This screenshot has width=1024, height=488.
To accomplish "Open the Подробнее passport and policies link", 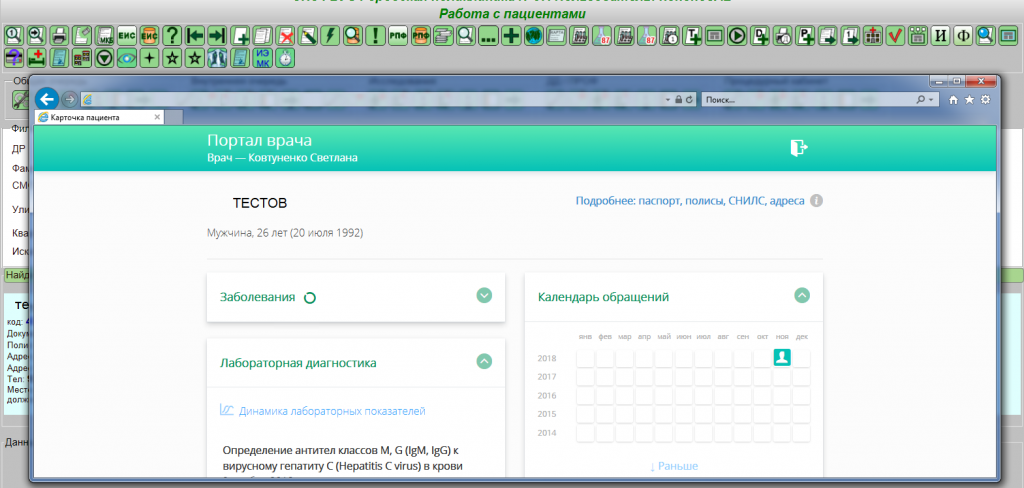I will pos(689,200).
